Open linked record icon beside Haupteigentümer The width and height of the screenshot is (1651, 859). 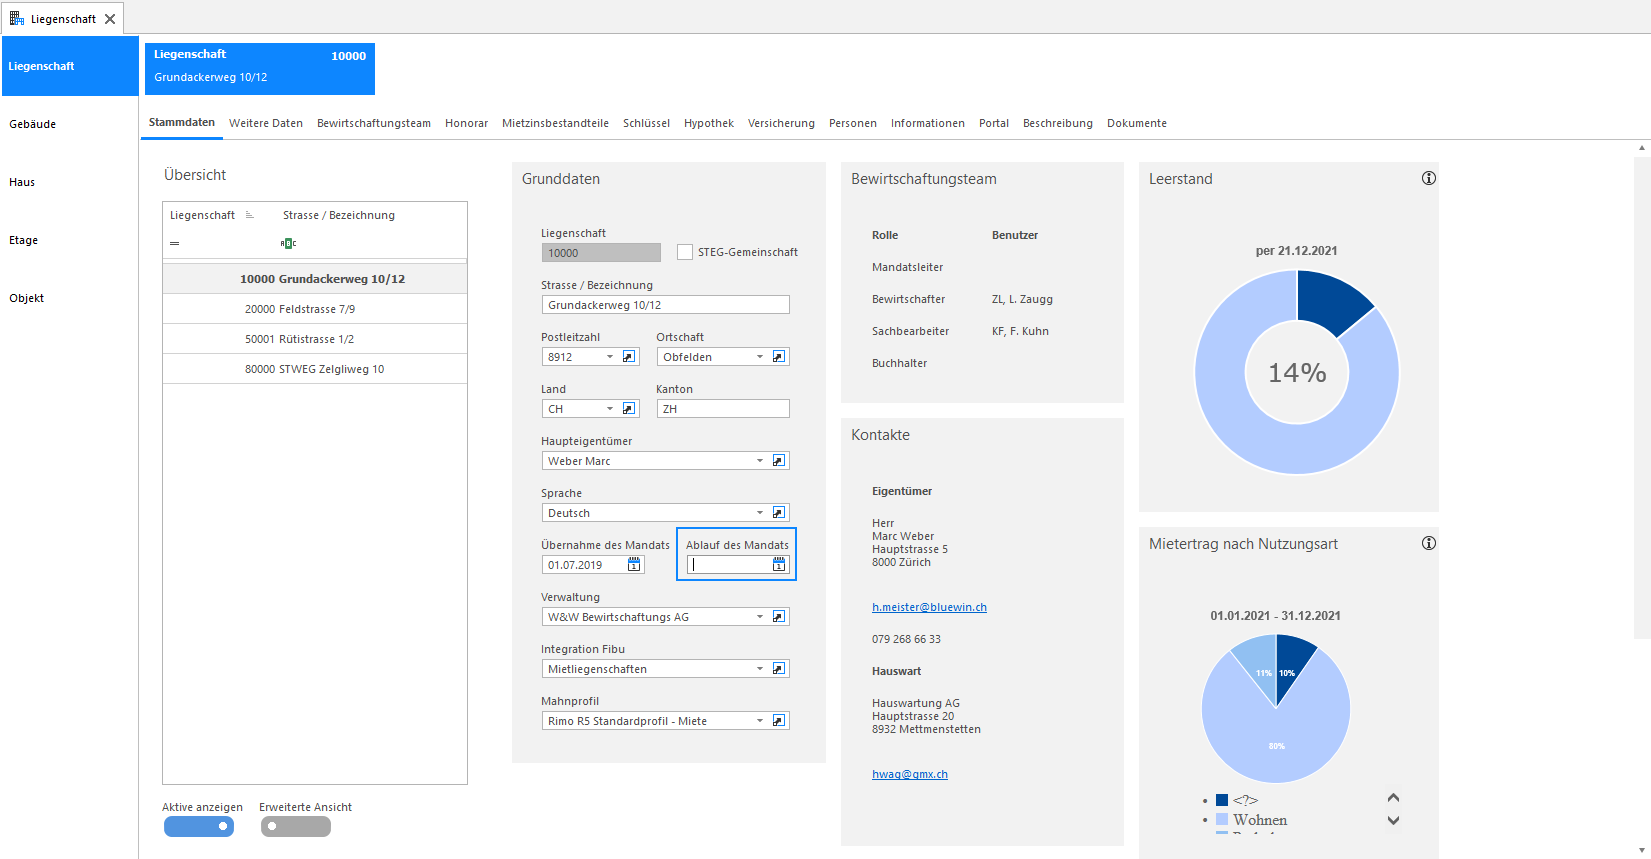coord(779,461)
